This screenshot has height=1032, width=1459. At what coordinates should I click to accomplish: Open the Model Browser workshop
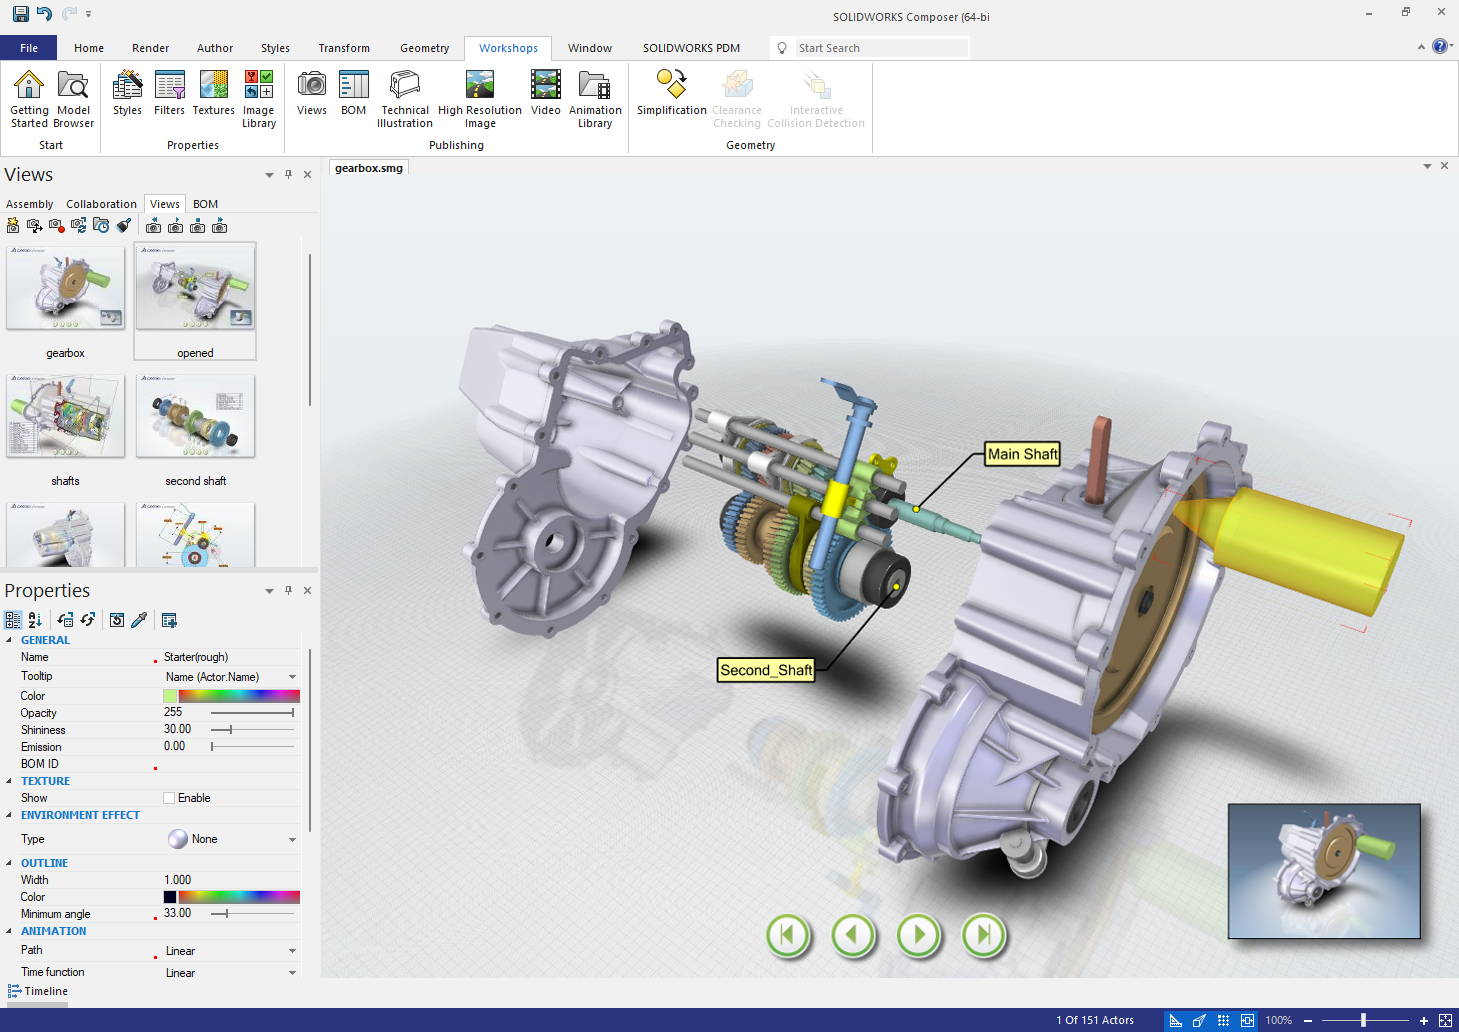(x=73, y=99)
